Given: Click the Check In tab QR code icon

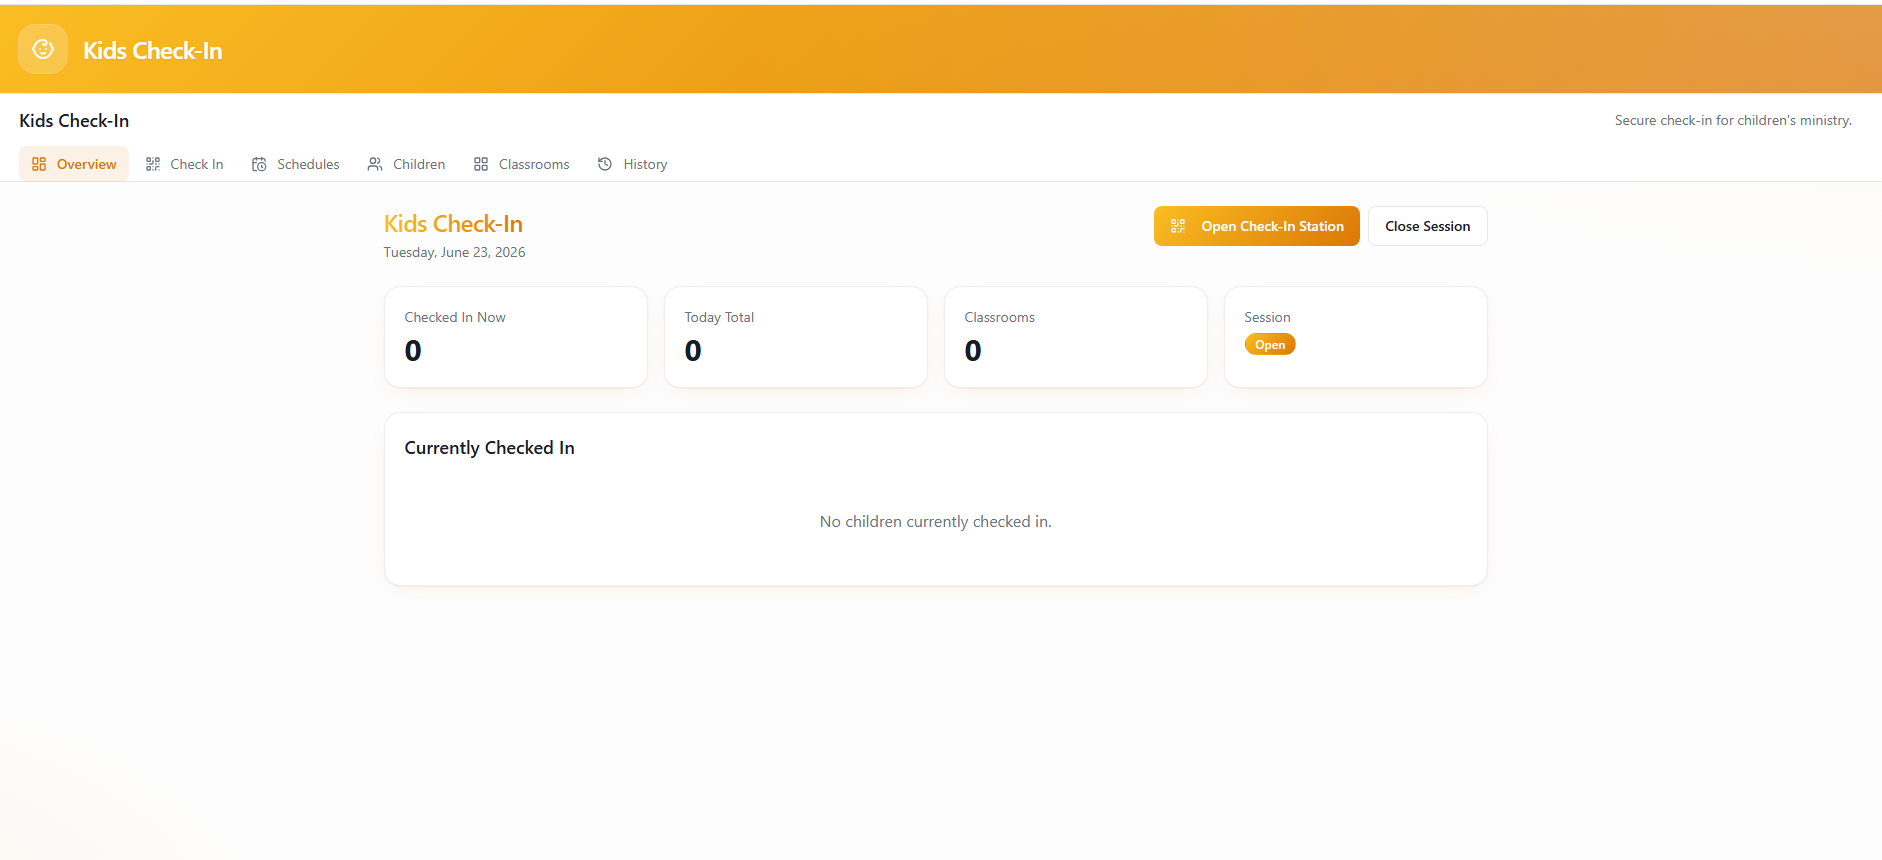Looking at the screenshot, I should click(153, 164).
